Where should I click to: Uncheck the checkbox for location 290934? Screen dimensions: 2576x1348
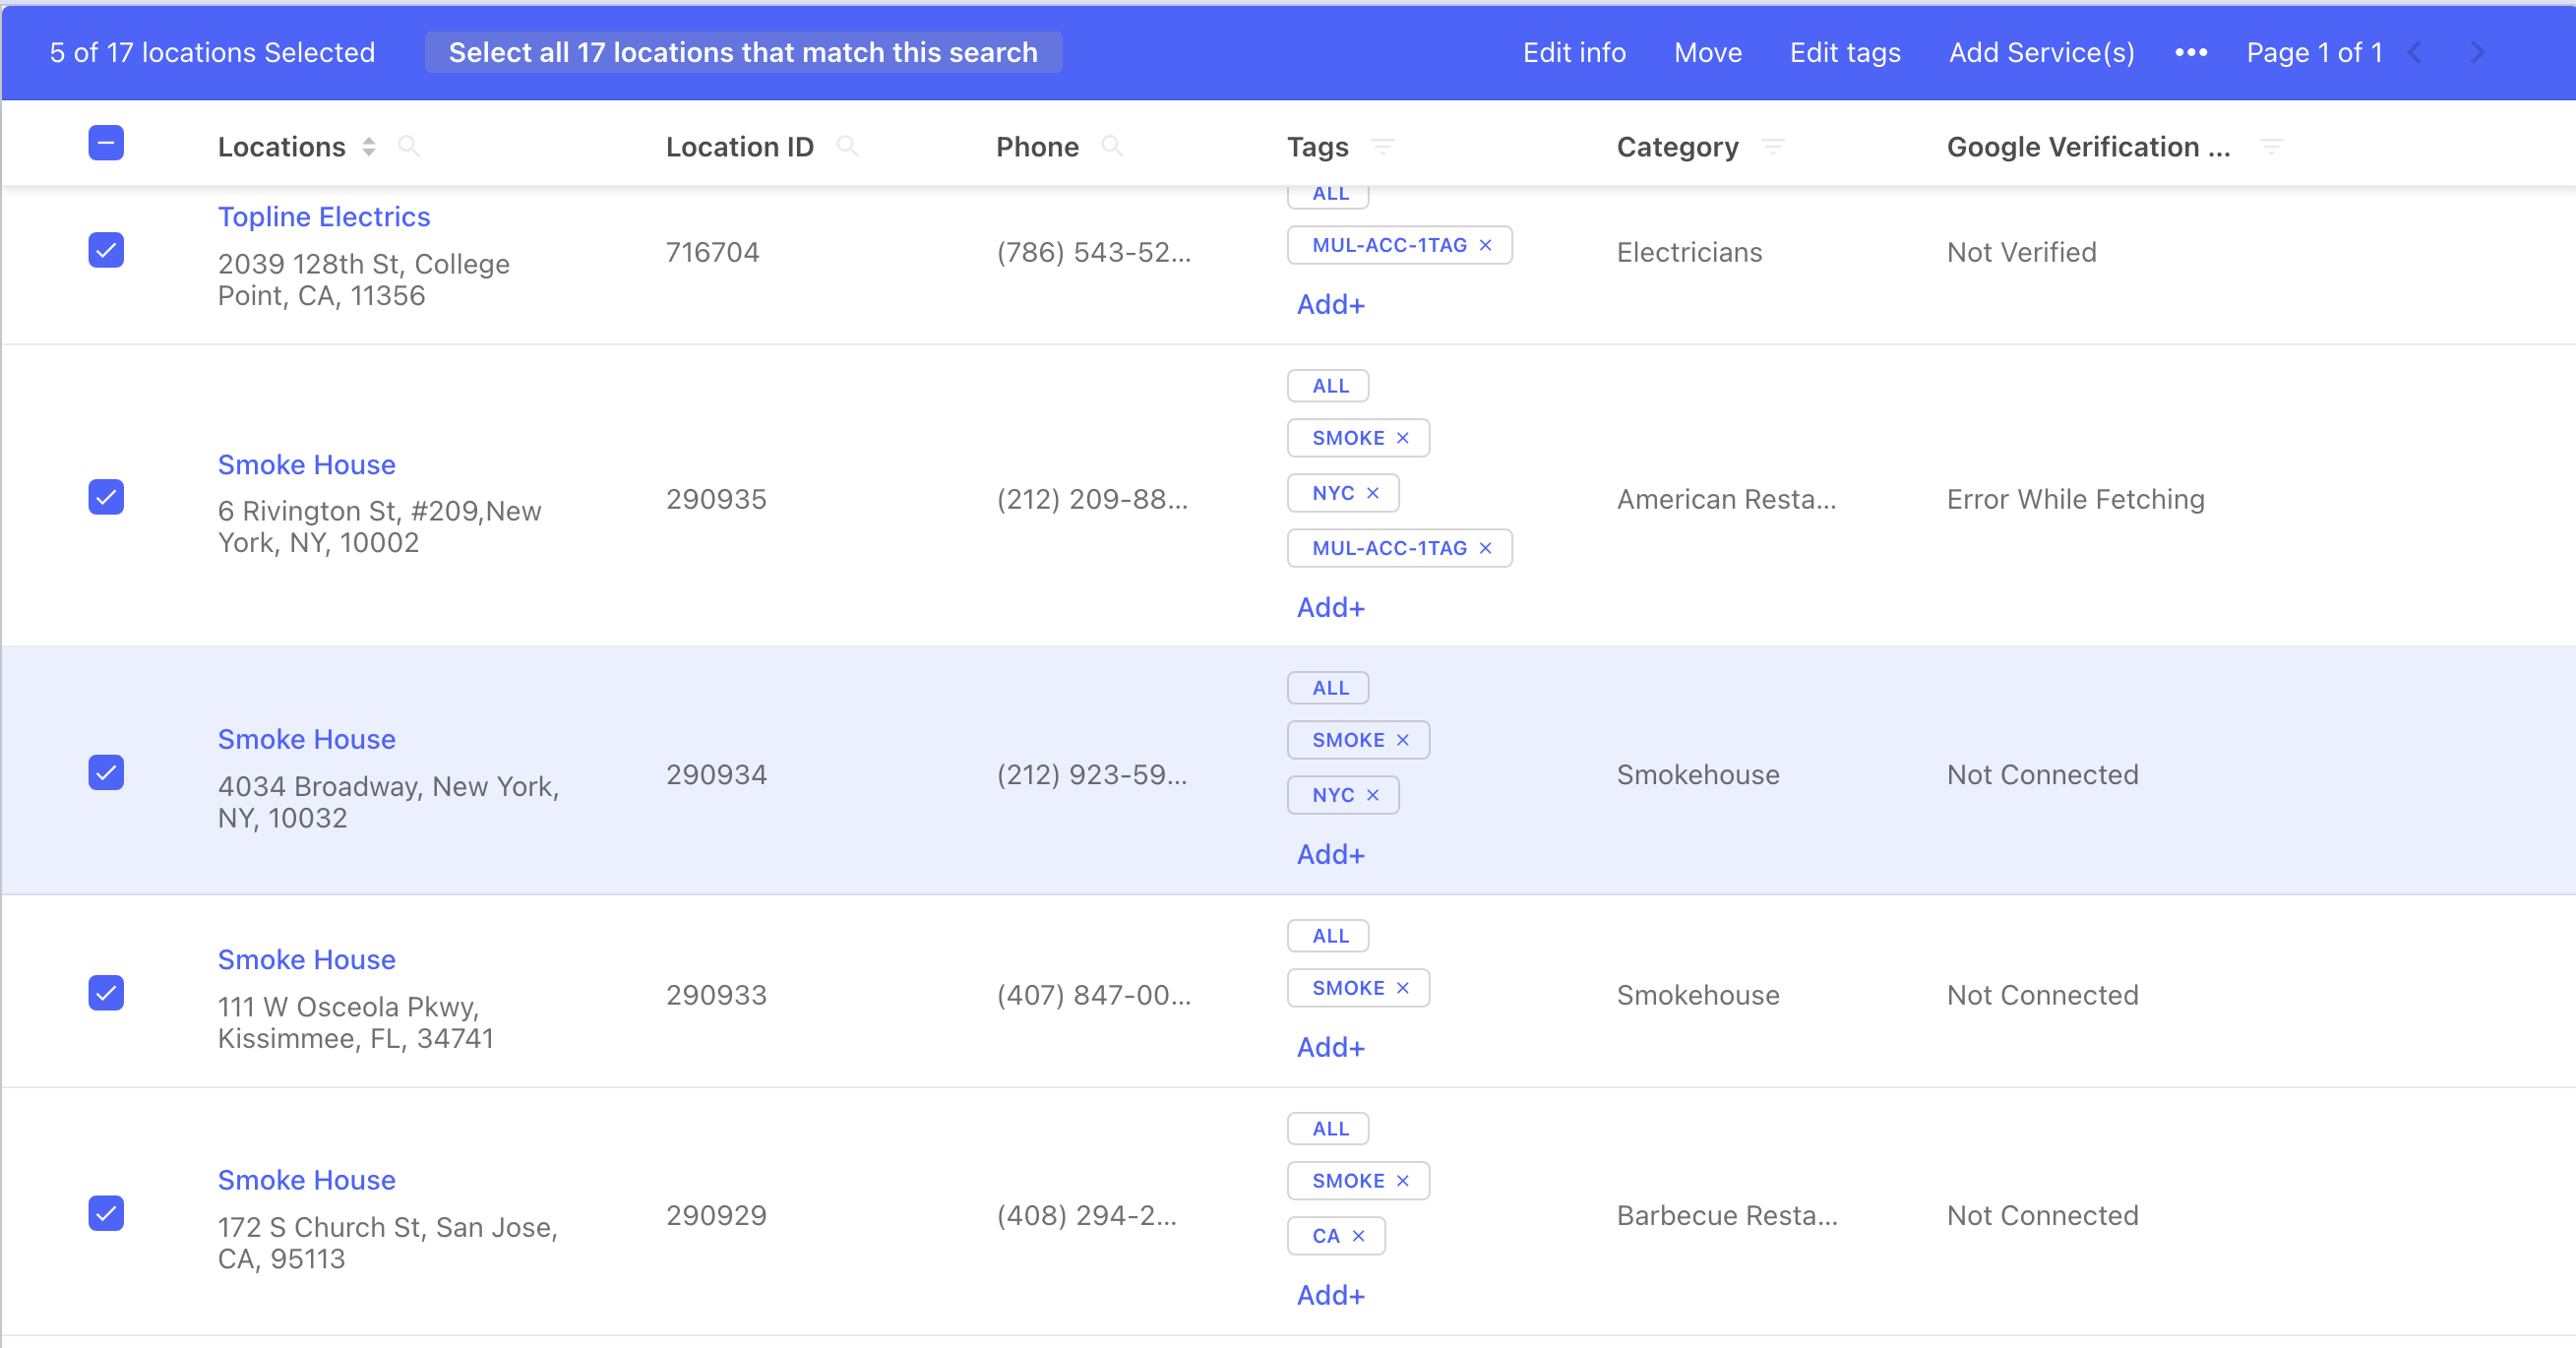106,773
